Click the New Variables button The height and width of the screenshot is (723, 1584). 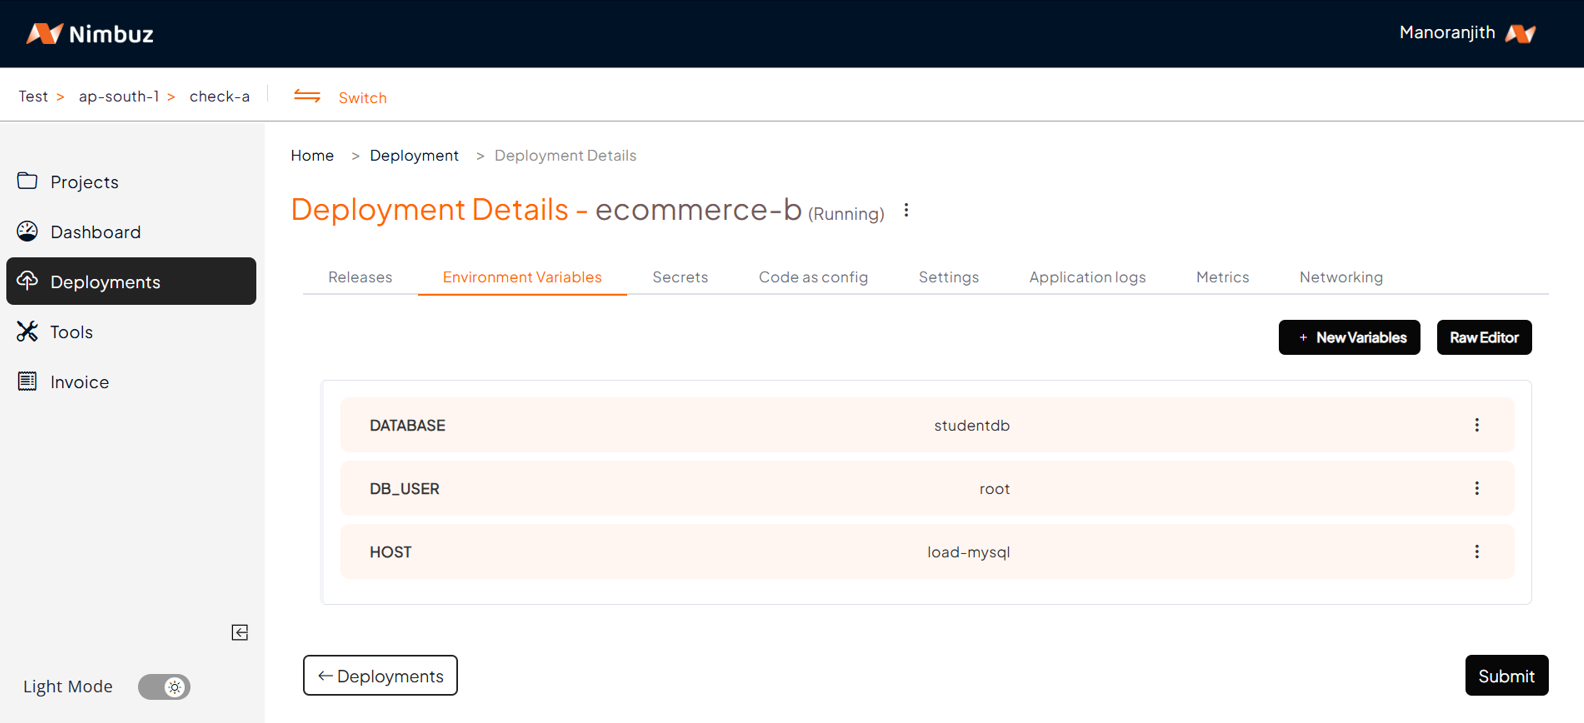(x=1349, y=338)
